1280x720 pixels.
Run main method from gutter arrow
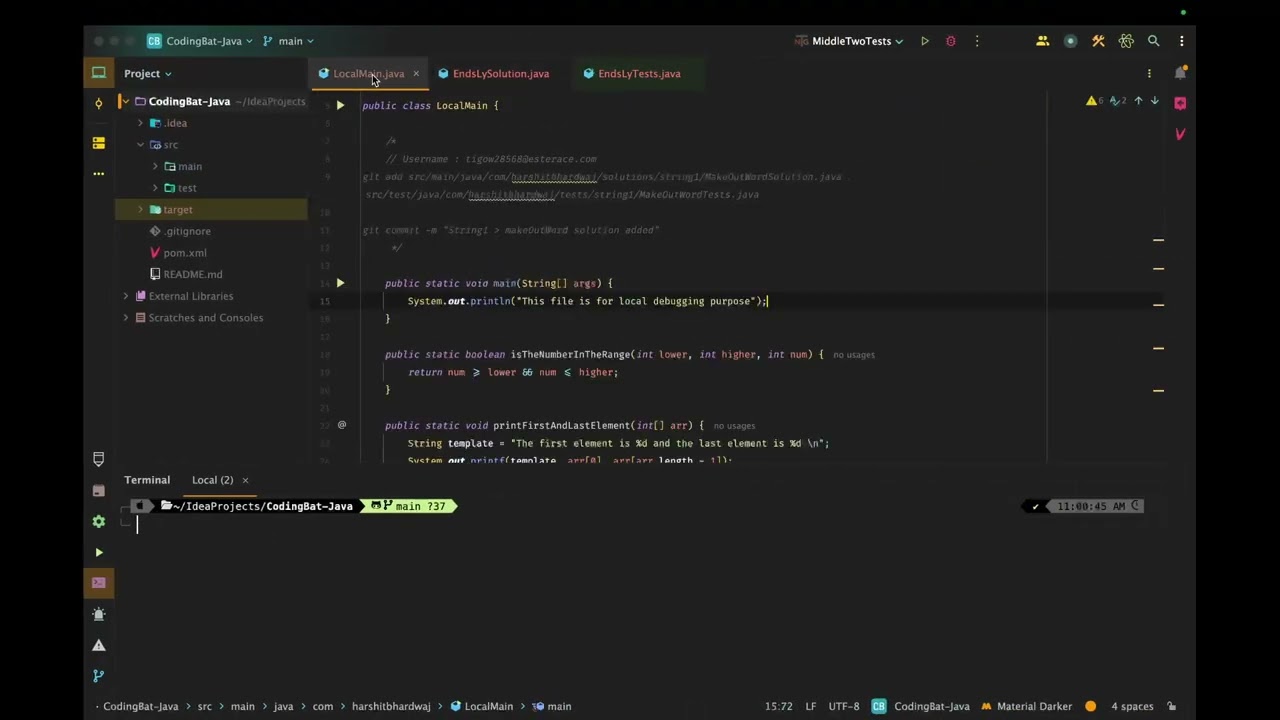click(340, 283)
